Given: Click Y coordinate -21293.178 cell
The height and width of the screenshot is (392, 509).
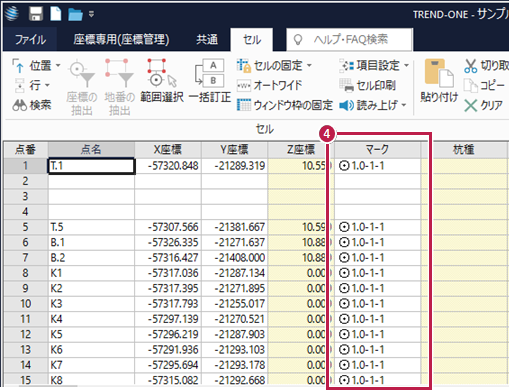Looking at the screenshot, I should click(235, 365).
